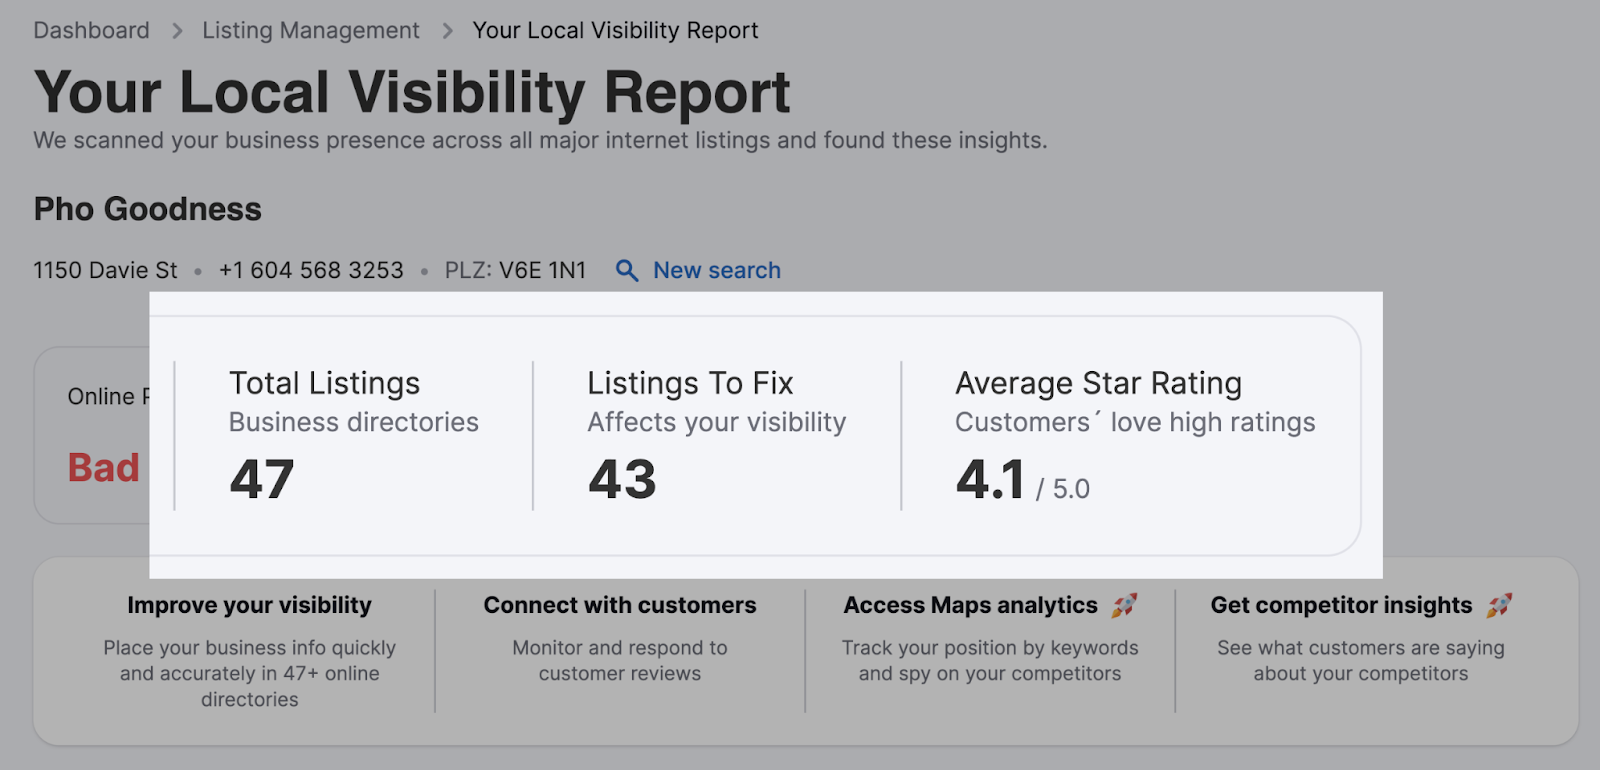The image size is (1600, 770).
Task: Click the Listings To Fix number 43
Action: click(622, 480)
